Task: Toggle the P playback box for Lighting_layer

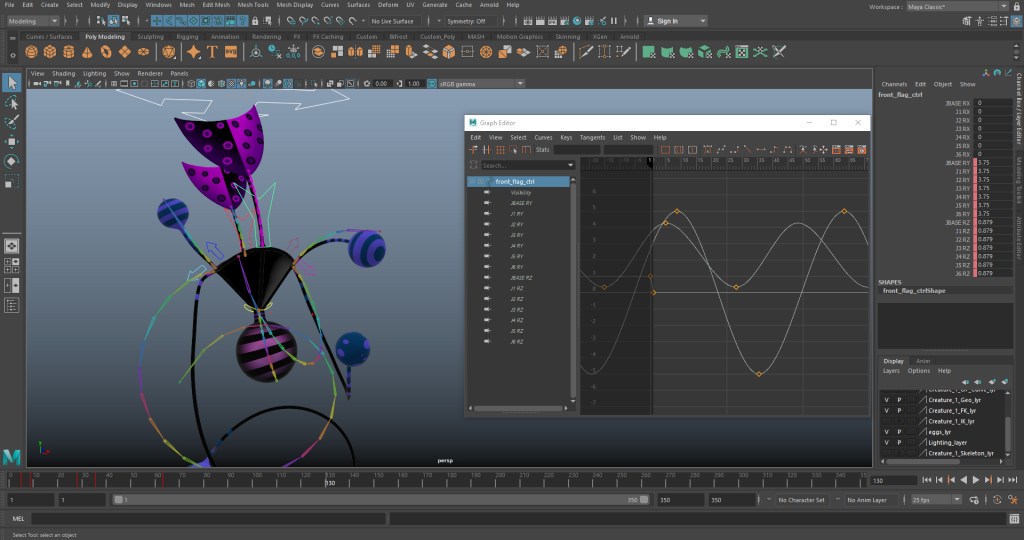Action: point(898,442)
